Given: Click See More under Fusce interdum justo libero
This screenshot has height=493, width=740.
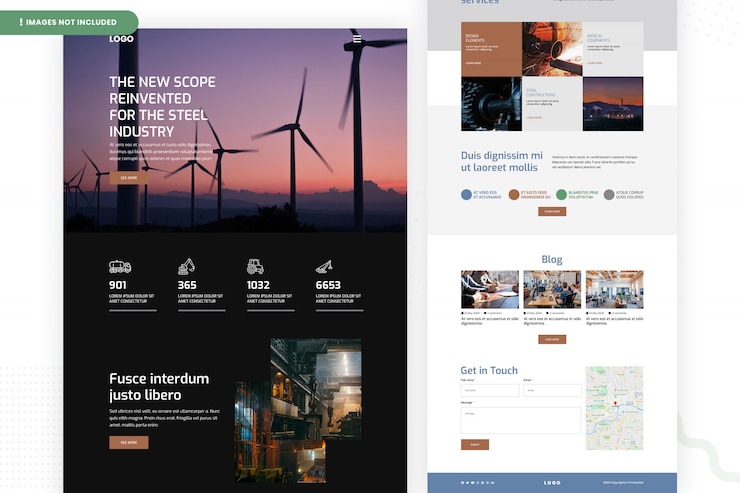Looking at the screenshot, I should click(129, 443).
